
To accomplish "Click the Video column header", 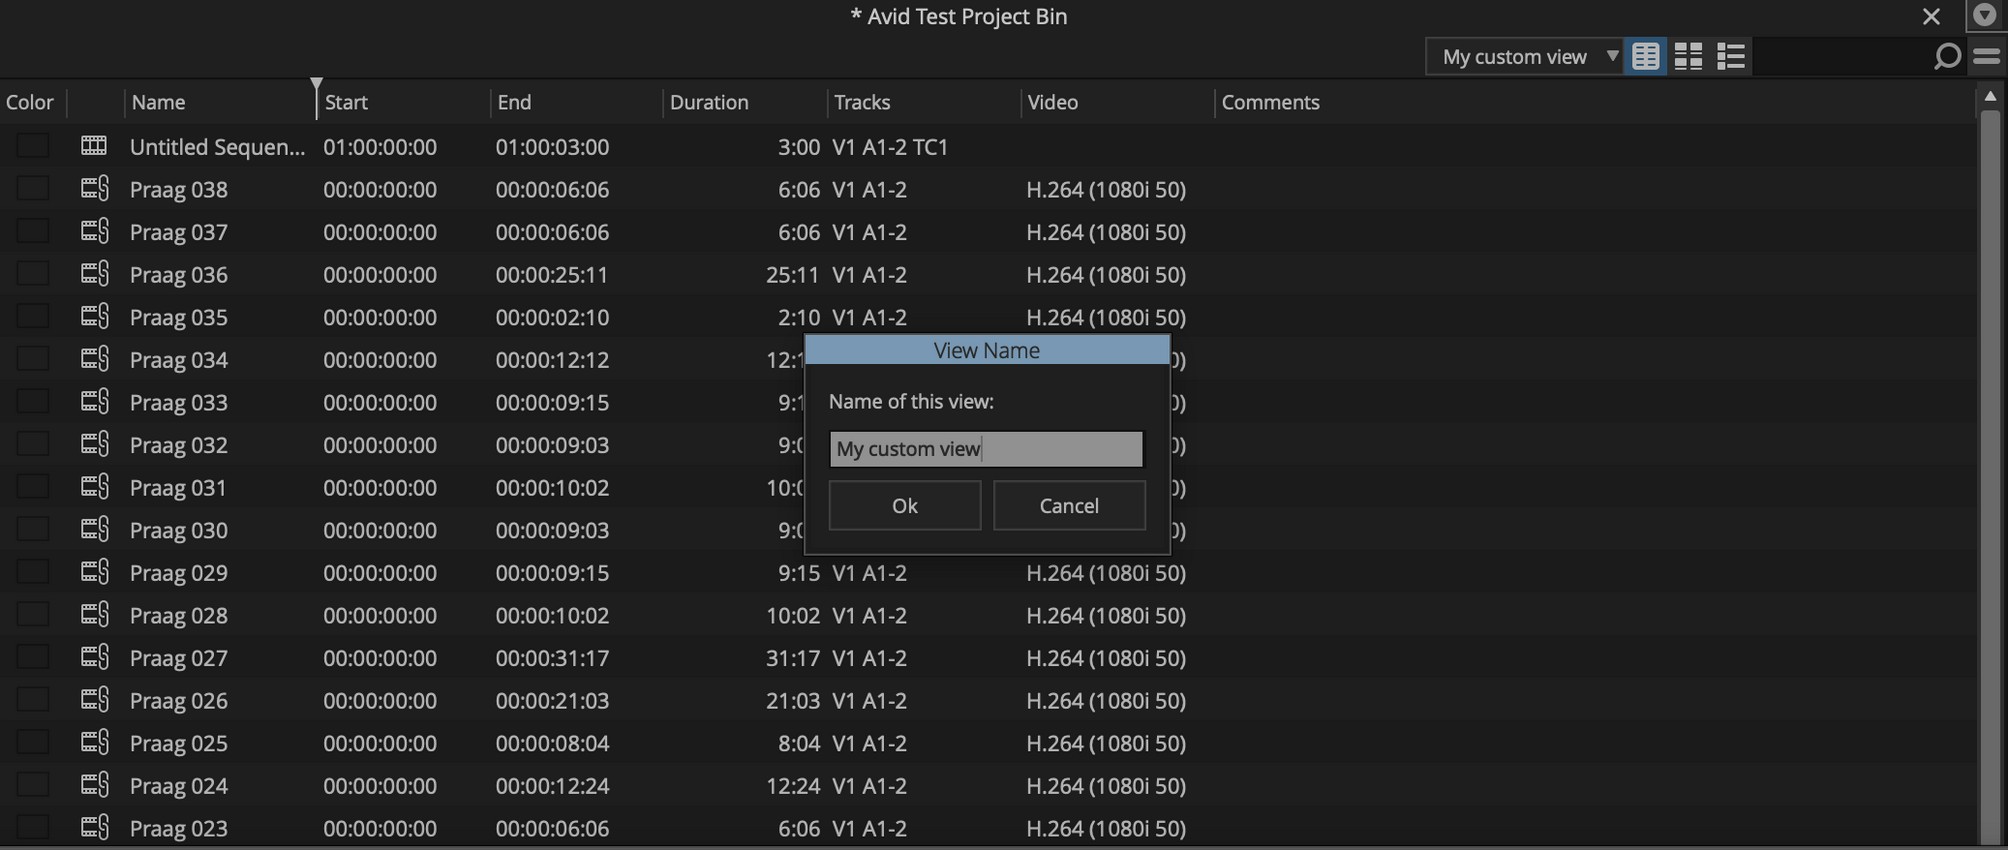I will (1053, 102).
